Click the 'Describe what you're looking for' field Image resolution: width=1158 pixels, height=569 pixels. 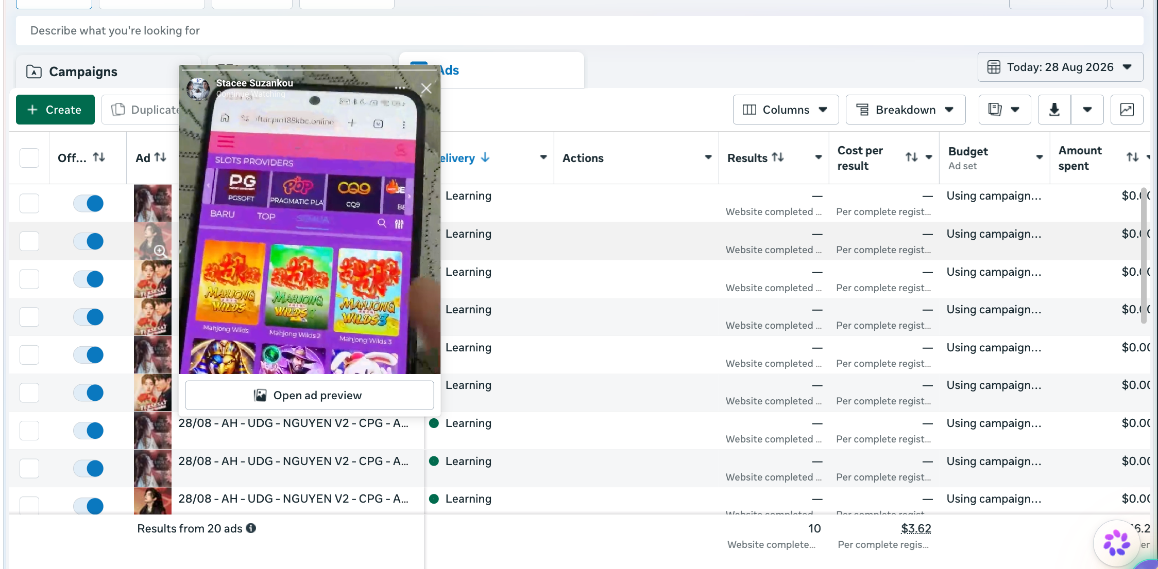point(580,31)
